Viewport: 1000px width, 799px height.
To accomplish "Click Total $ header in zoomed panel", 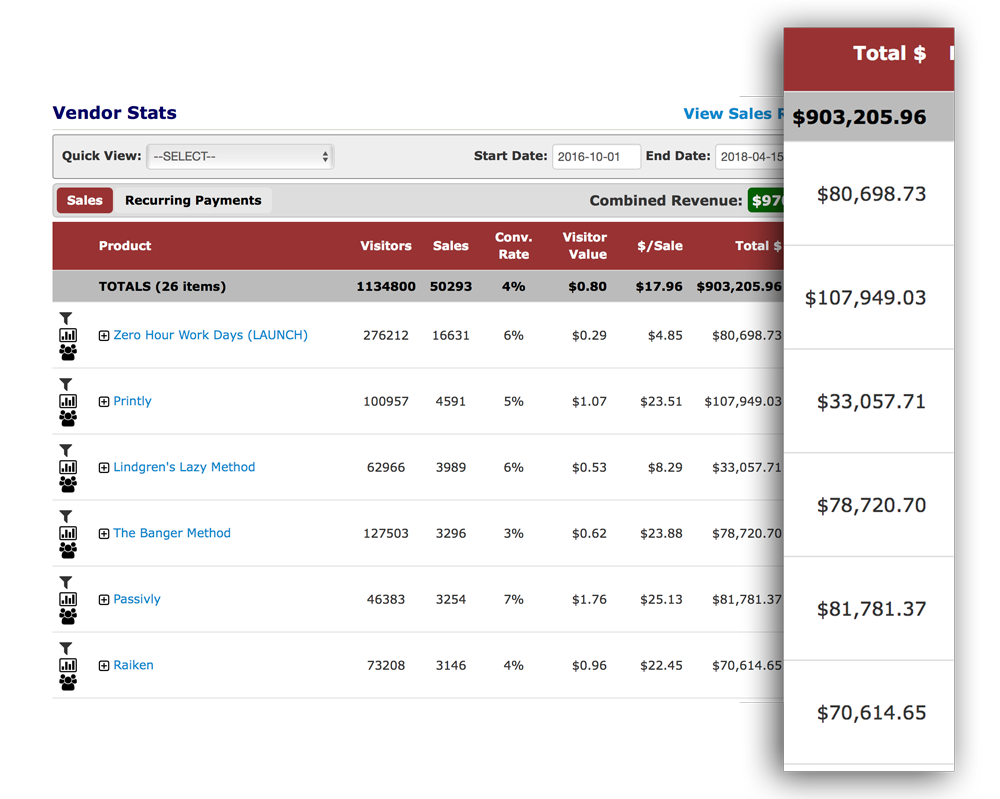I will tap(890, 53).
